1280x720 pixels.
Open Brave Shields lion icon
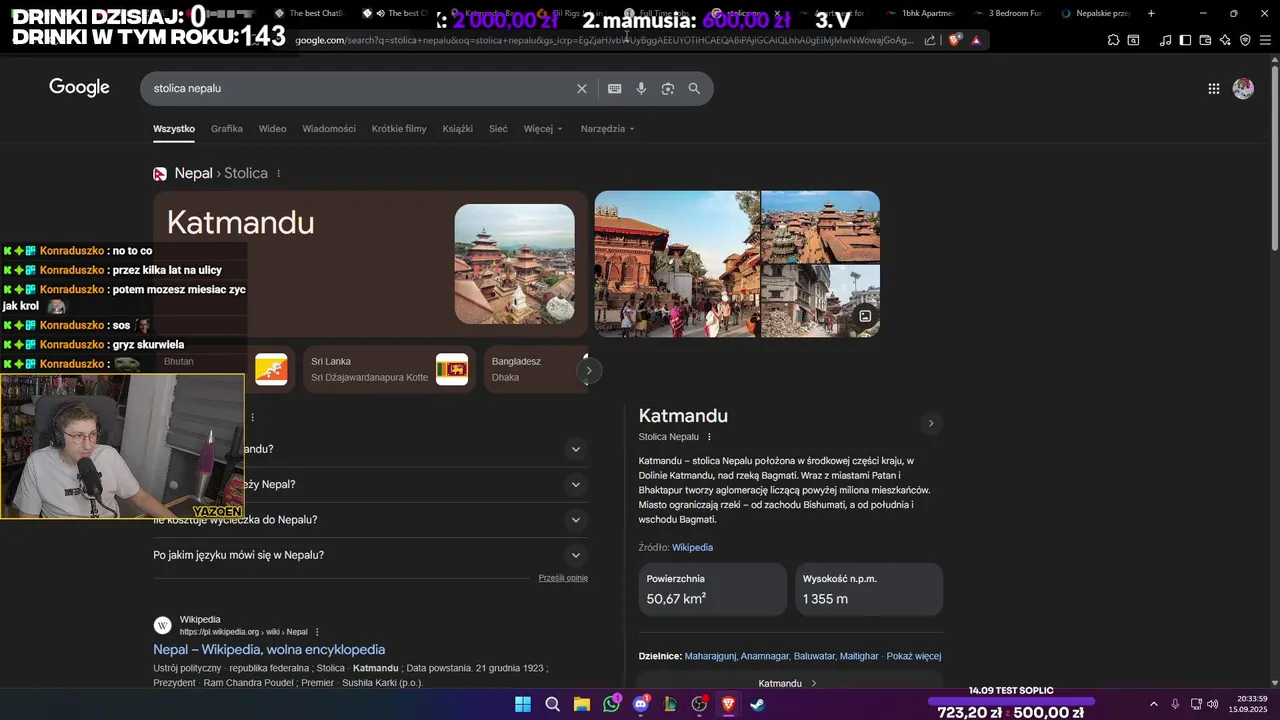955,40
